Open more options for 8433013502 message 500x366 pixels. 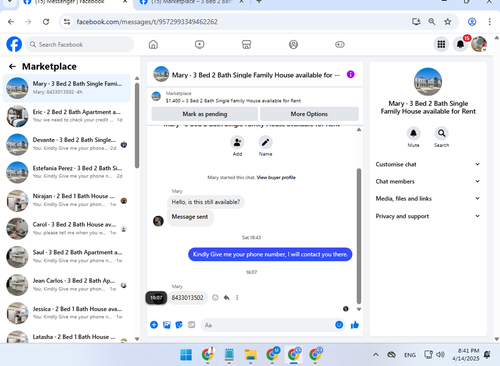[237, 298]
